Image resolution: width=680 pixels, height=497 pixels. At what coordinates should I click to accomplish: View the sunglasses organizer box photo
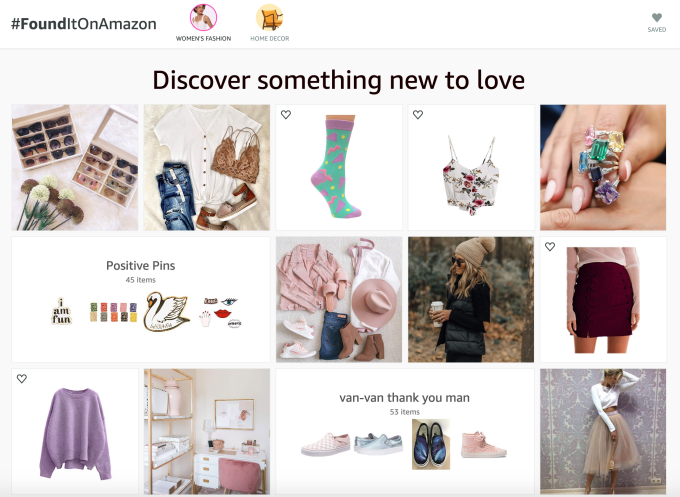75,167
